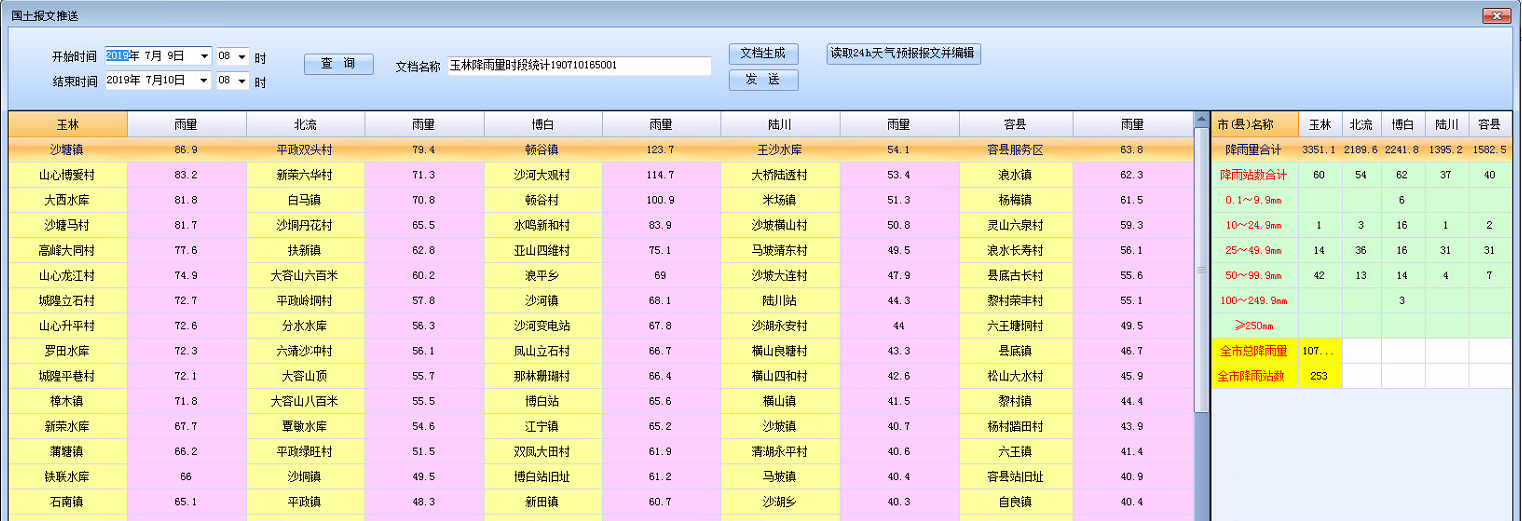
Task: Click the 文档名称 text input field
Action: coord(579,66)
